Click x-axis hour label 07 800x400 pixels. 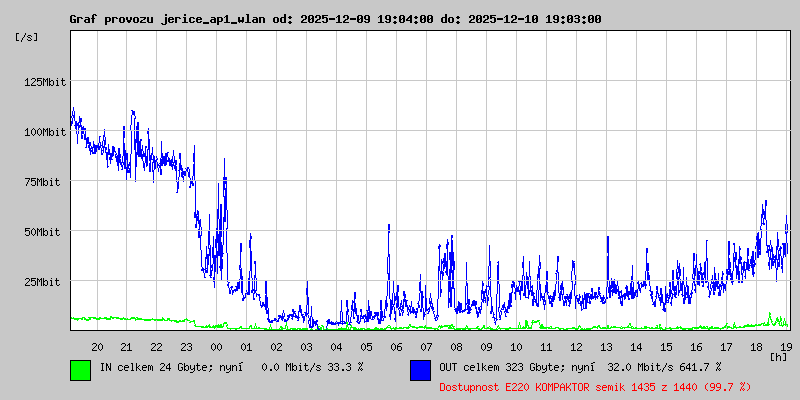click(x=426, y=347)
